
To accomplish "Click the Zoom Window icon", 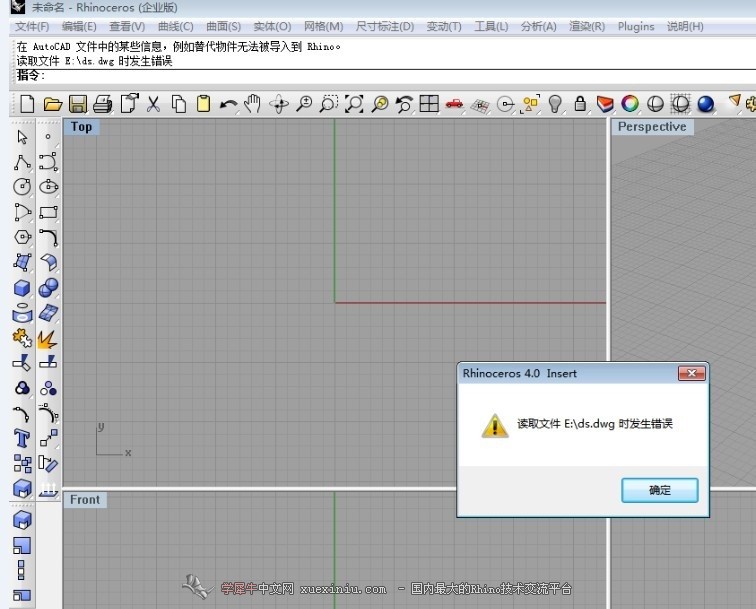I will [x=329, y=104].
